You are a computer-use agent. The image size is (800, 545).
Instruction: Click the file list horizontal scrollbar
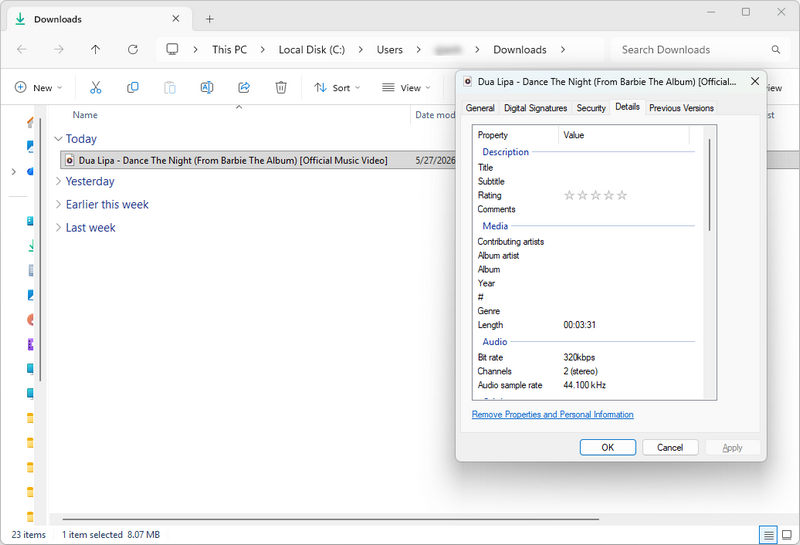331,519
